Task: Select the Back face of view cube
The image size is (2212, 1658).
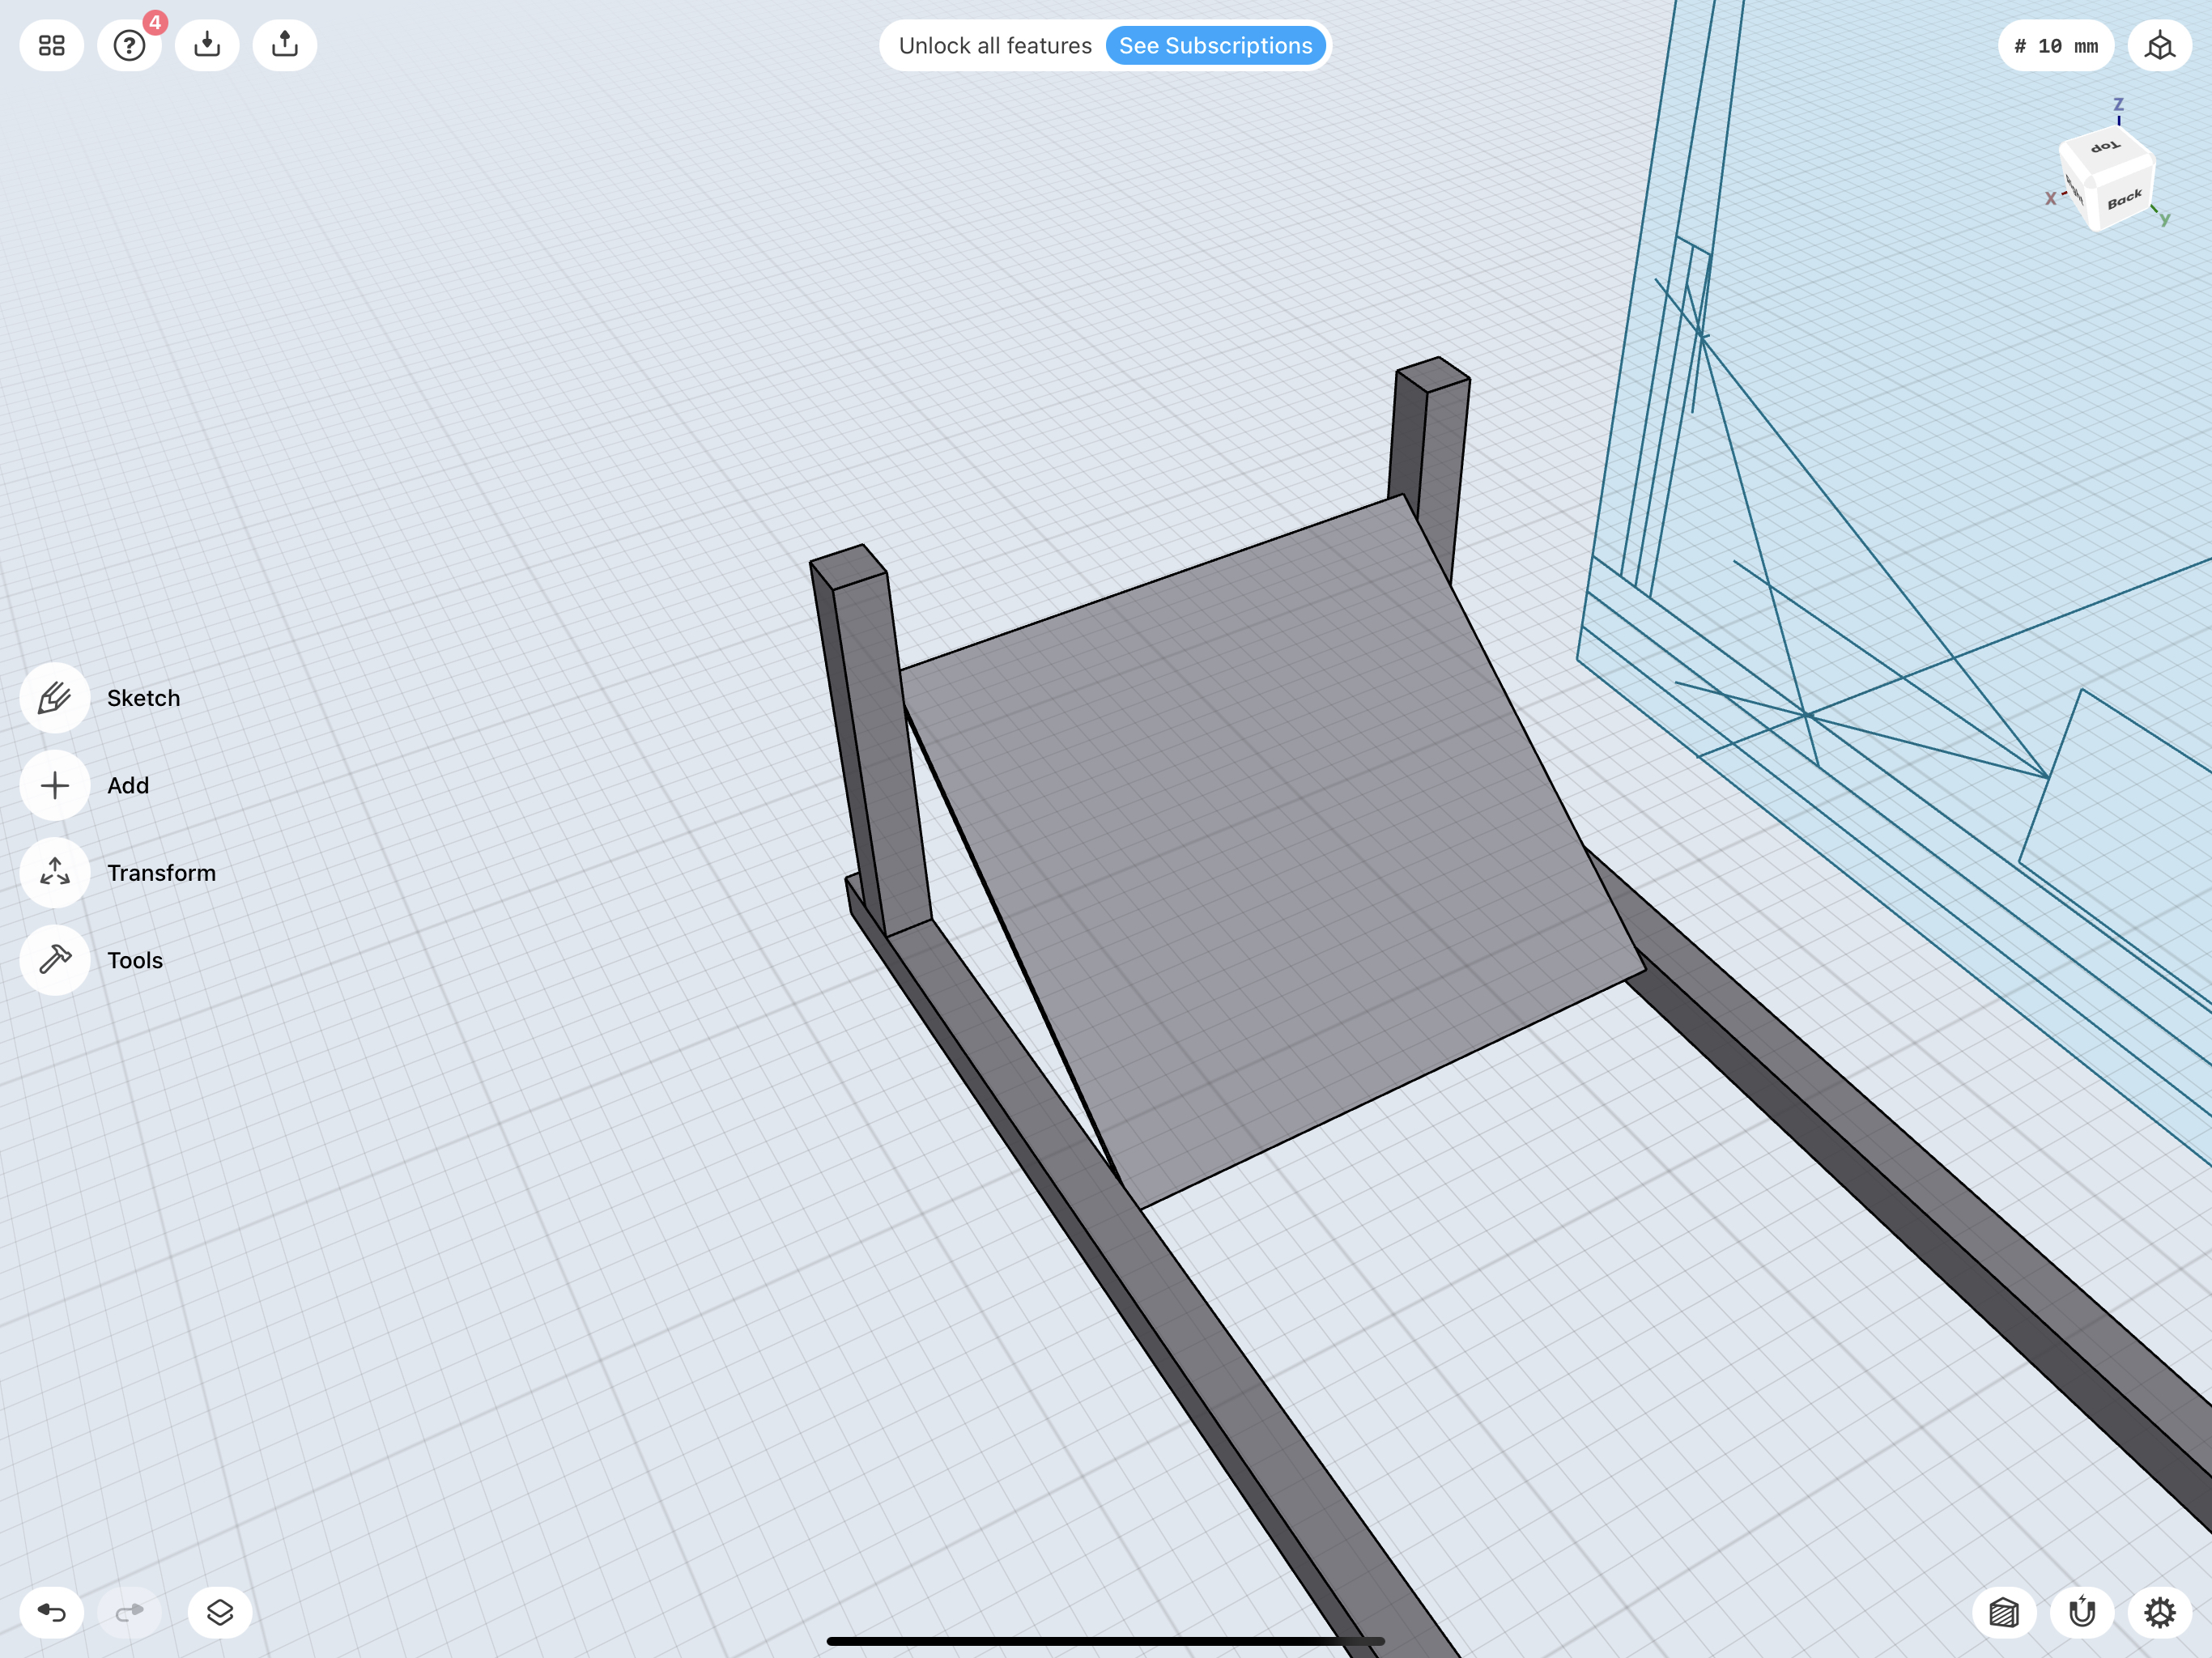Action: tap(2124, 200)
